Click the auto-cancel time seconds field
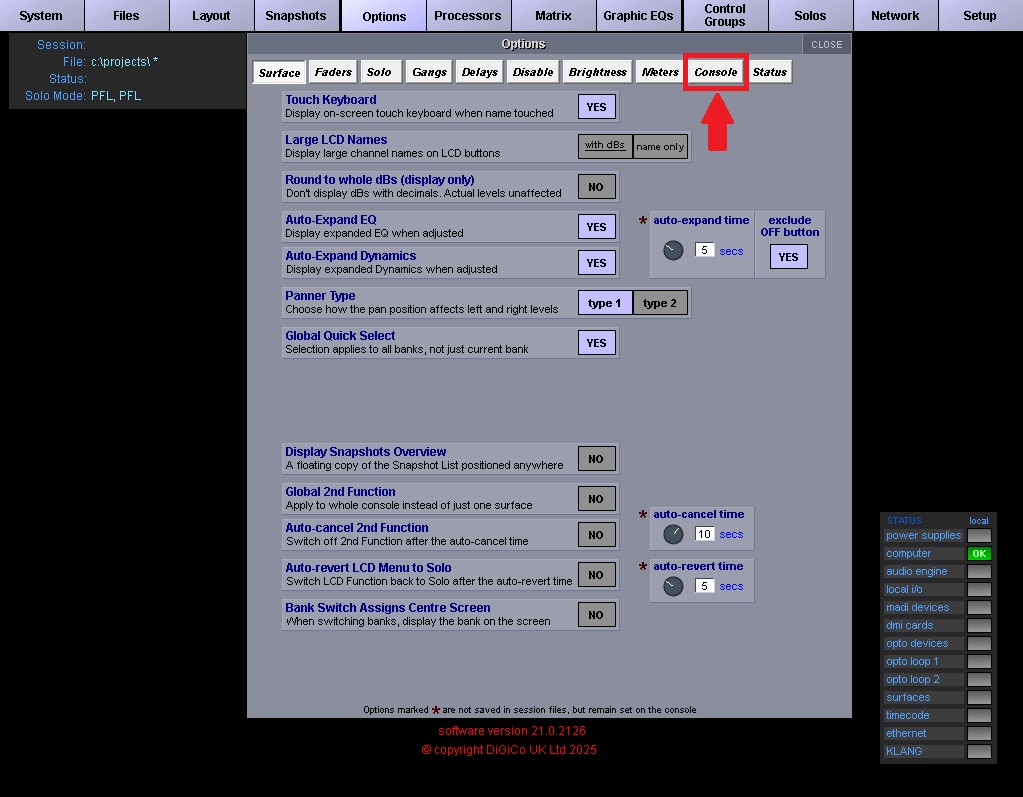The height and width of the screenshot is (797, 1023). point(705,534)
